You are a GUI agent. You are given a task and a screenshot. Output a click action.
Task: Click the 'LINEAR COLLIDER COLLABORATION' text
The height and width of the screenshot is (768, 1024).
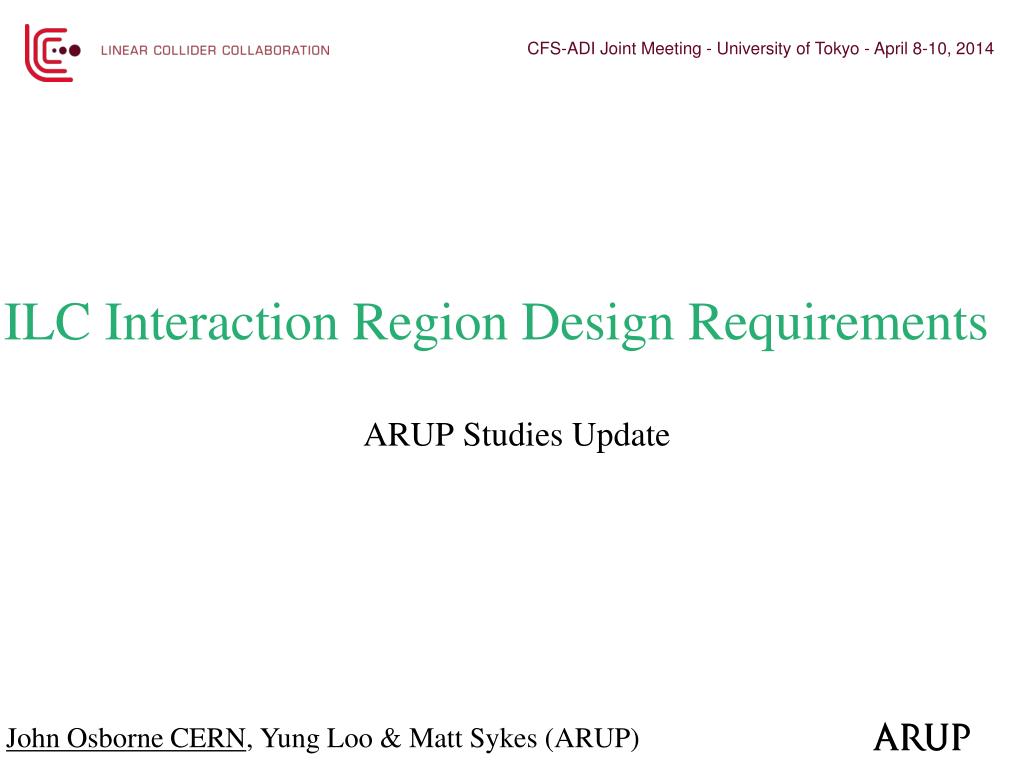(216, 50)
